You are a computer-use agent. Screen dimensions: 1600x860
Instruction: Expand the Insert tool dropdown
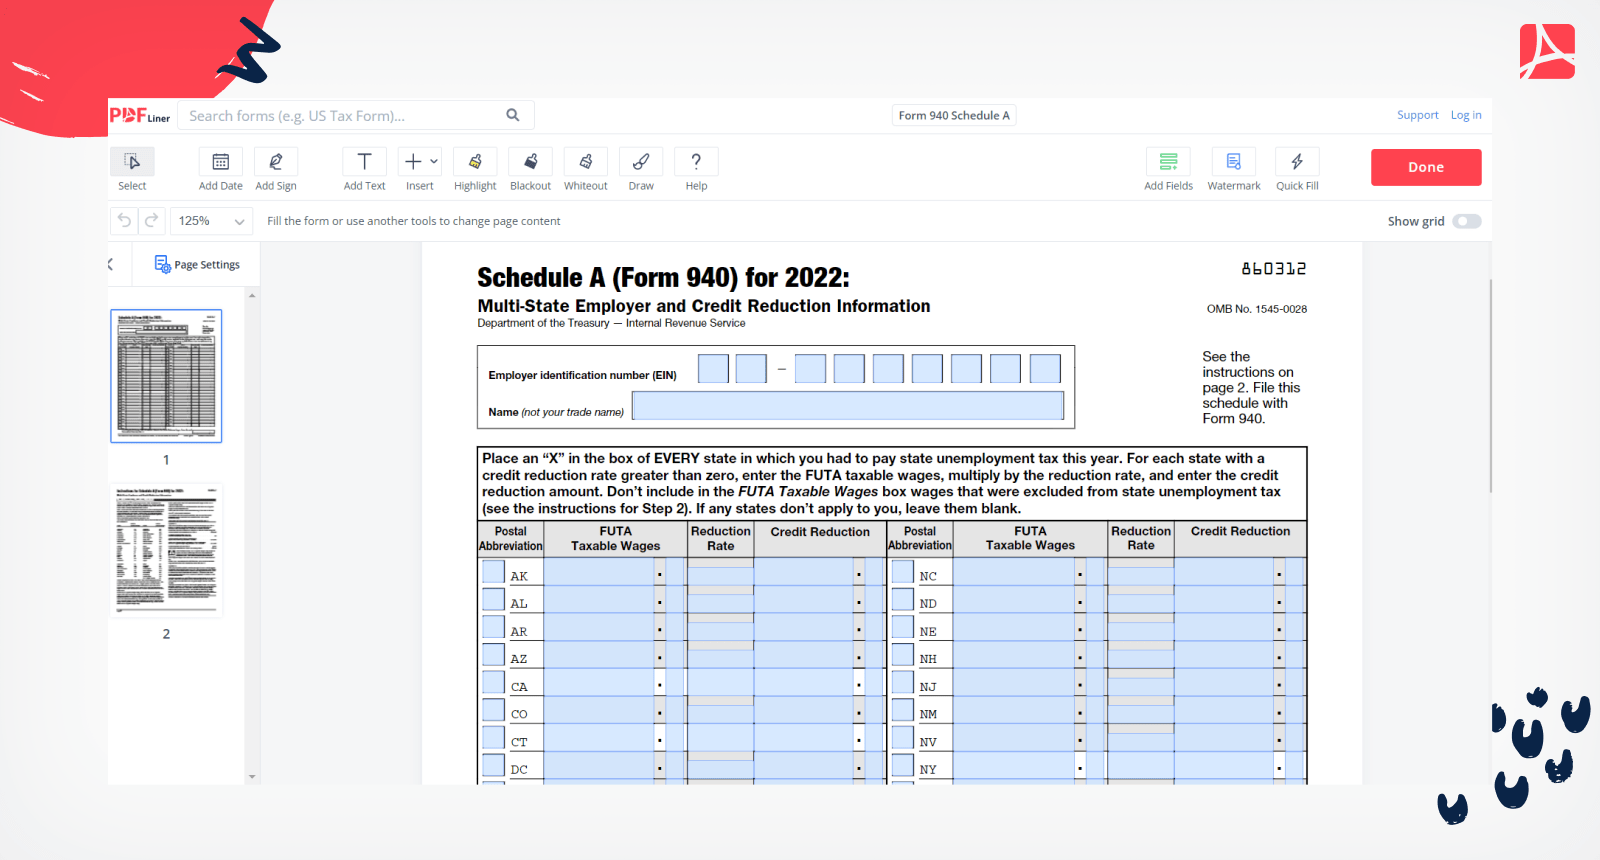pos(434,161)
